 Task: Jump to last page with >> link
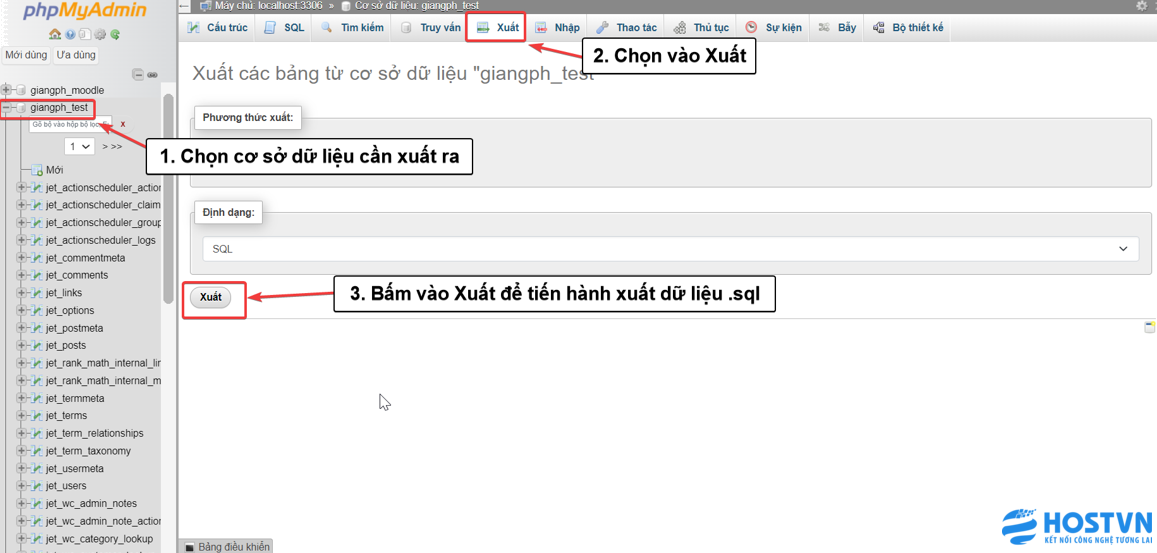click(117, 147)
